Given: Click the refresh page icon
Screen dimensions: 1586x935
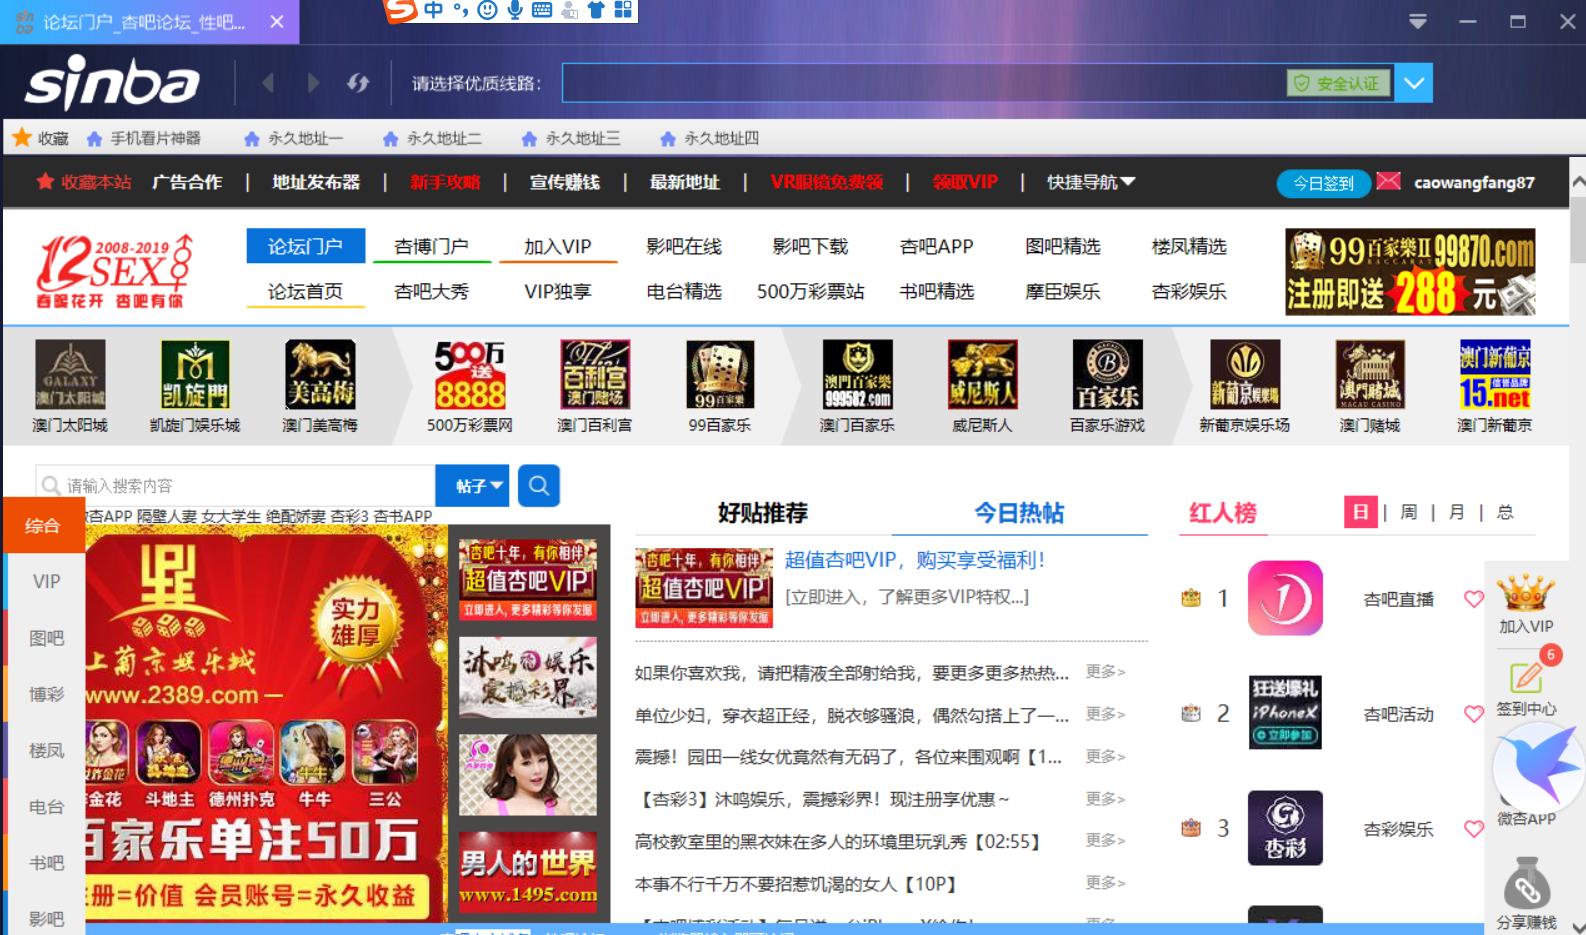Looking at the screenshot, I should click(358, 83).
